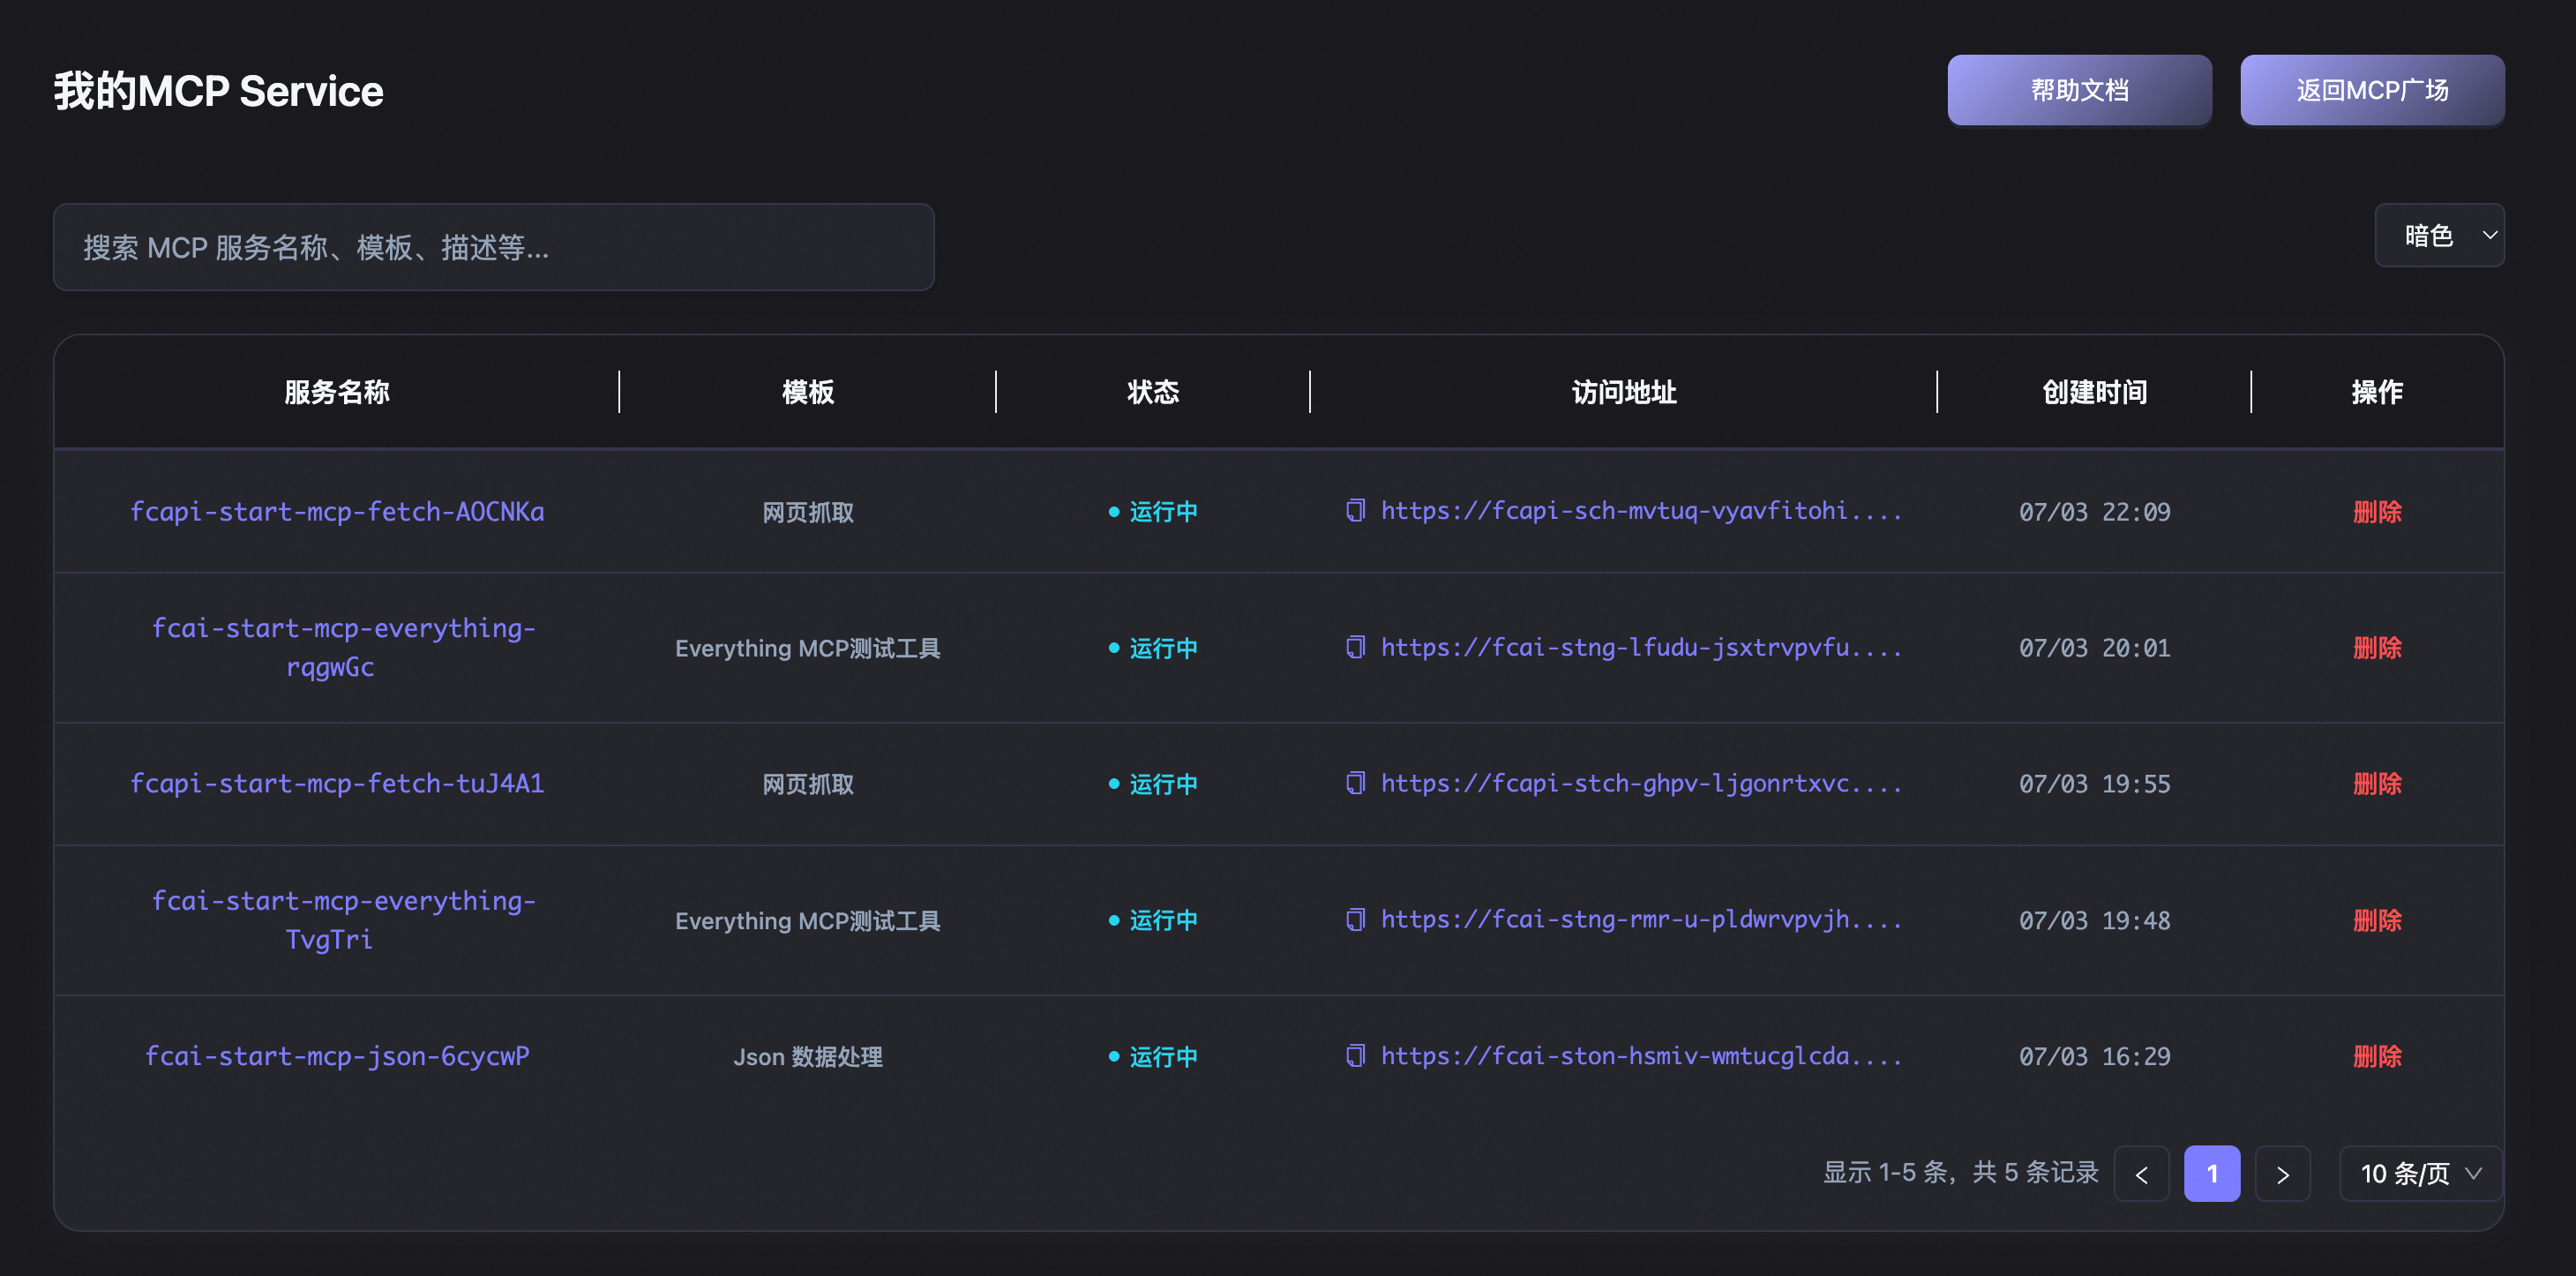Go to next page arrow

[x=2282, y=1174]
